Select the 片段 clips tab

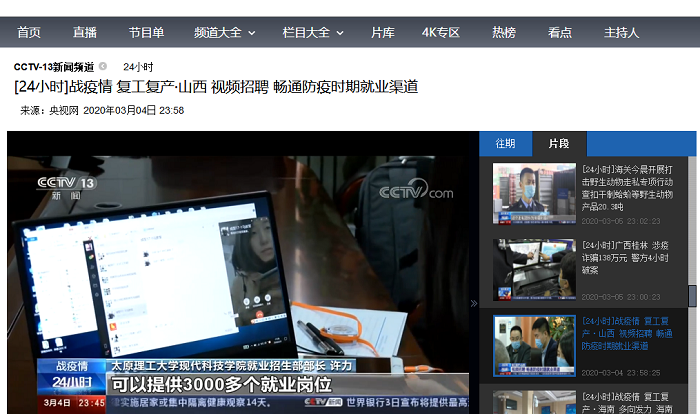point(558,143)
